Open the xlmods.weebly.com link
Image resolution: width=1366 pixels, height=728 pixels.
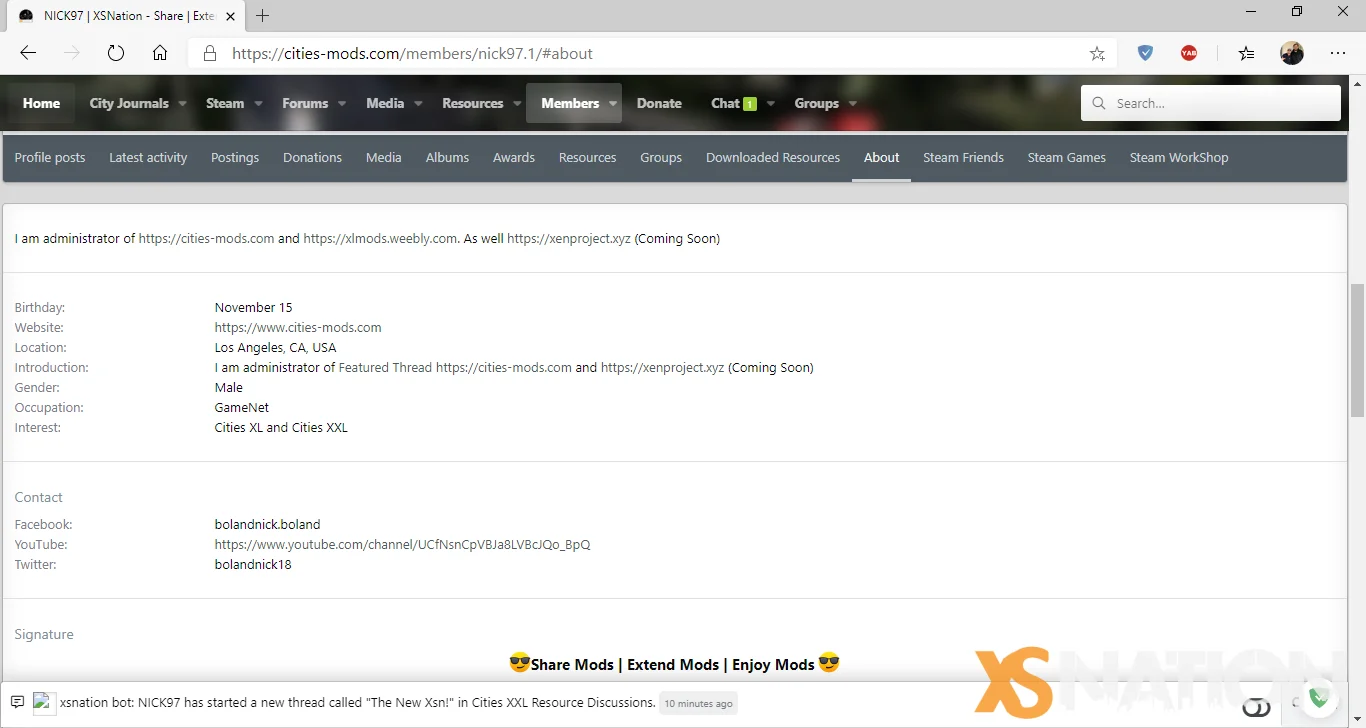click(380, 239)
